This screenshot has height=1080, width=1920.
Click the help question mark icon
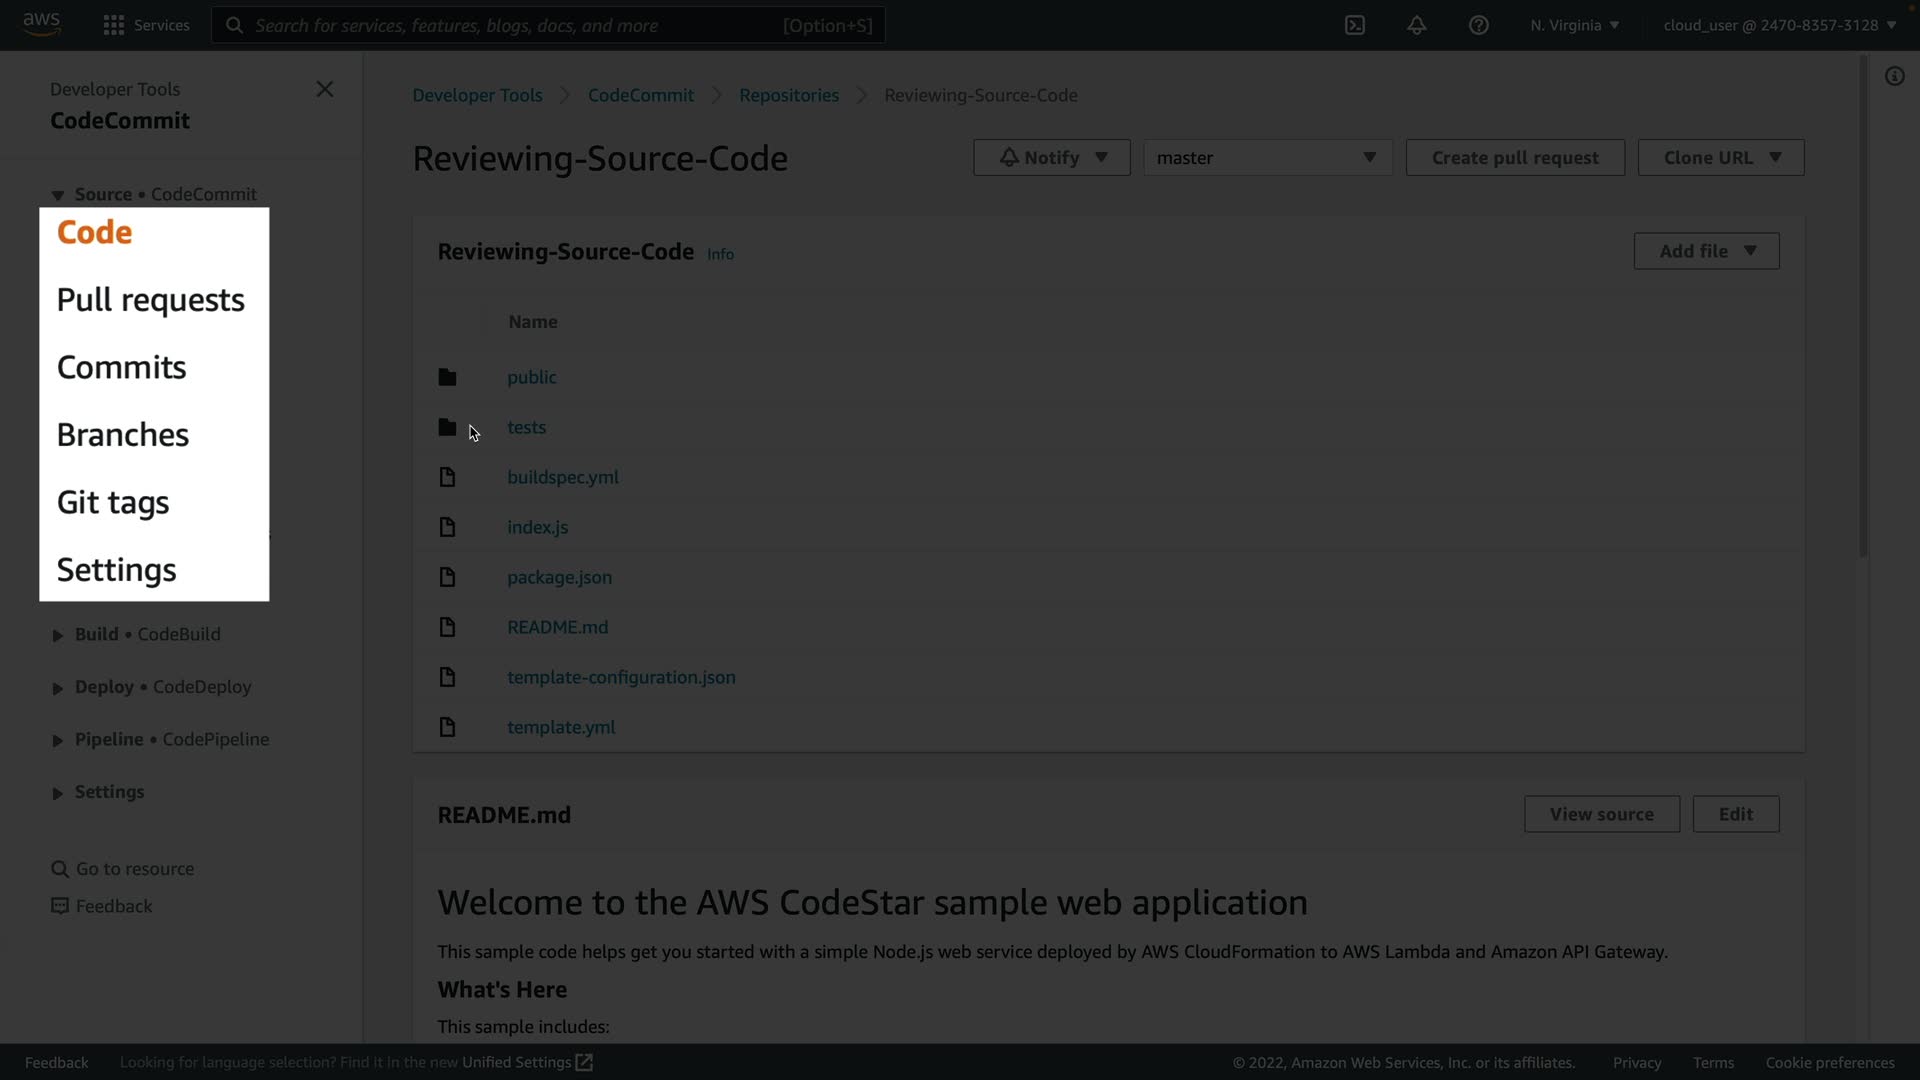coord(1479,25)
